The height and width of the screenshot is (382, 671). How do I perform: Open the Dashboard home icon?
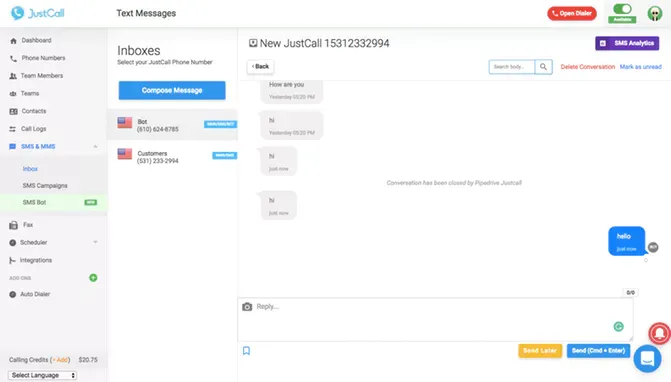point(13,41)
